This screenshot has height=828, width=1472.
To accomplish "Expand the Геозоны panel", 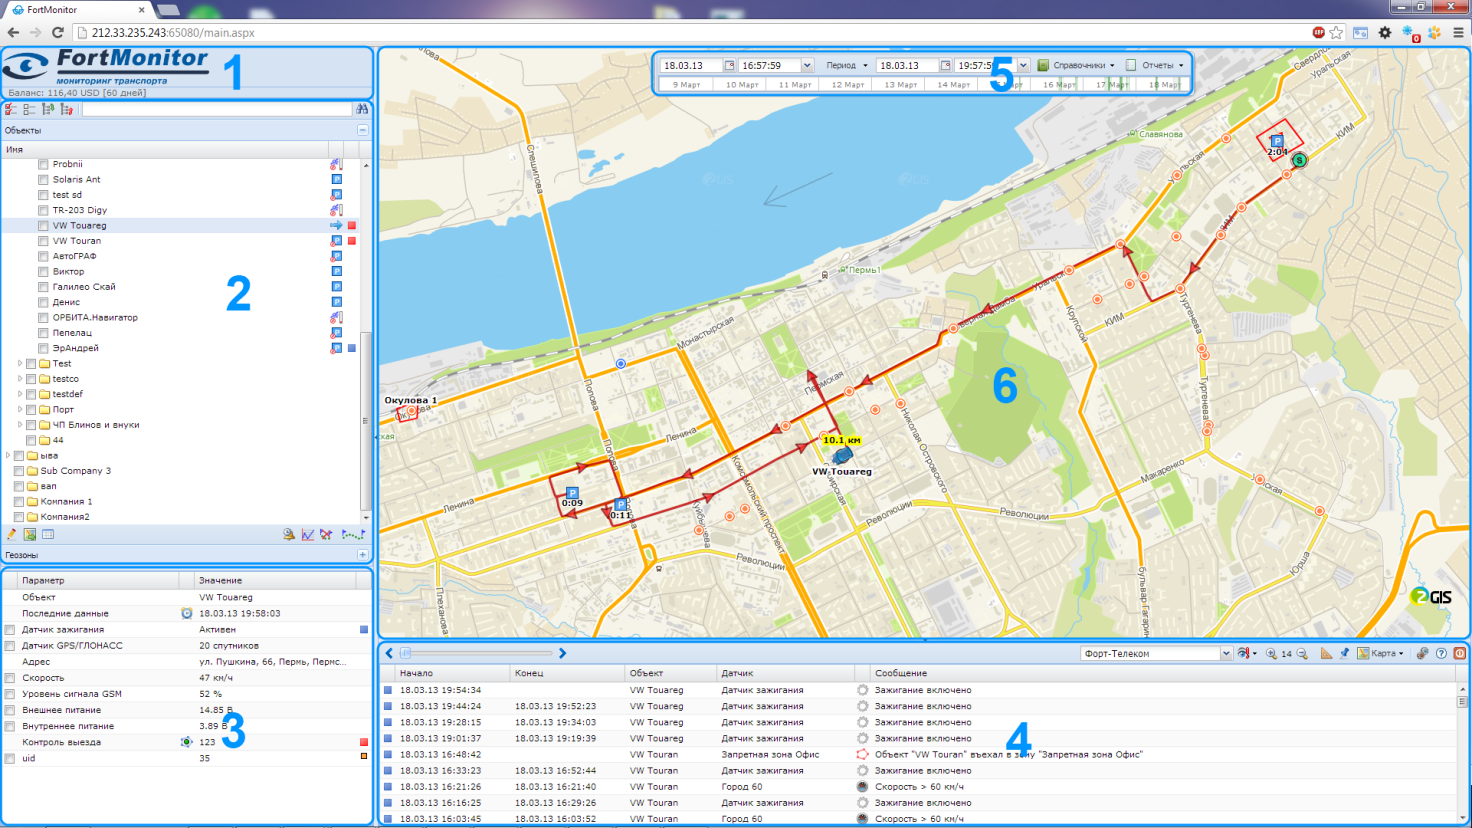I will tap(362, 555).
